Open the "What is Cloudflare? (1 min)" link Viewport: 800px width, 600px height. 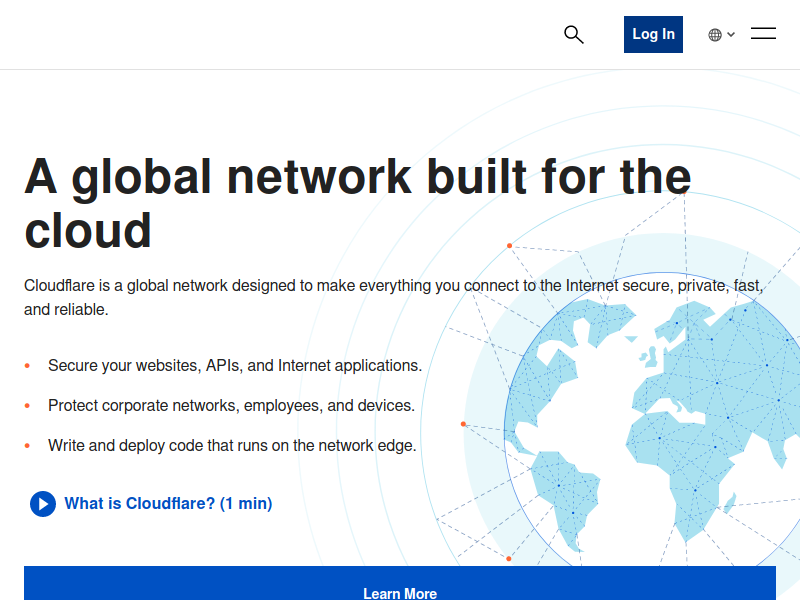[x=168, y=504]
